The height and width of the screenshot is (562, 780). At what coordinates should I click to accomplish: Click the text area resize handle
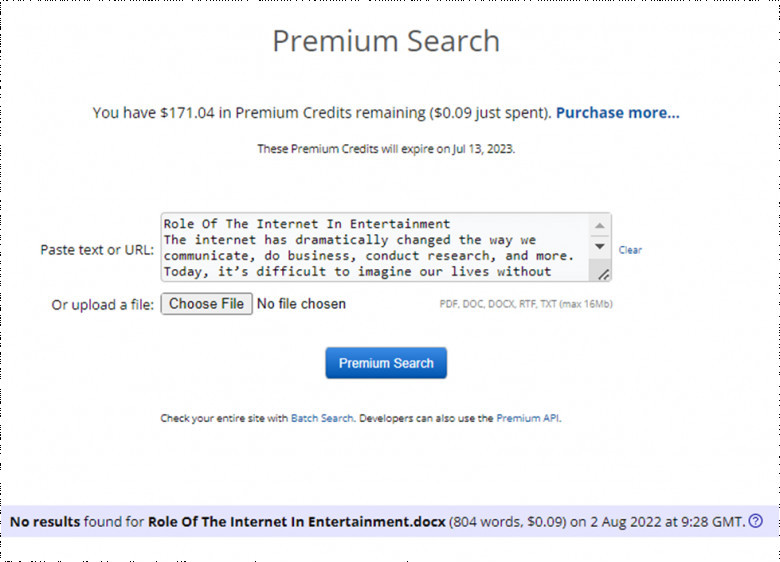point(603,273)
